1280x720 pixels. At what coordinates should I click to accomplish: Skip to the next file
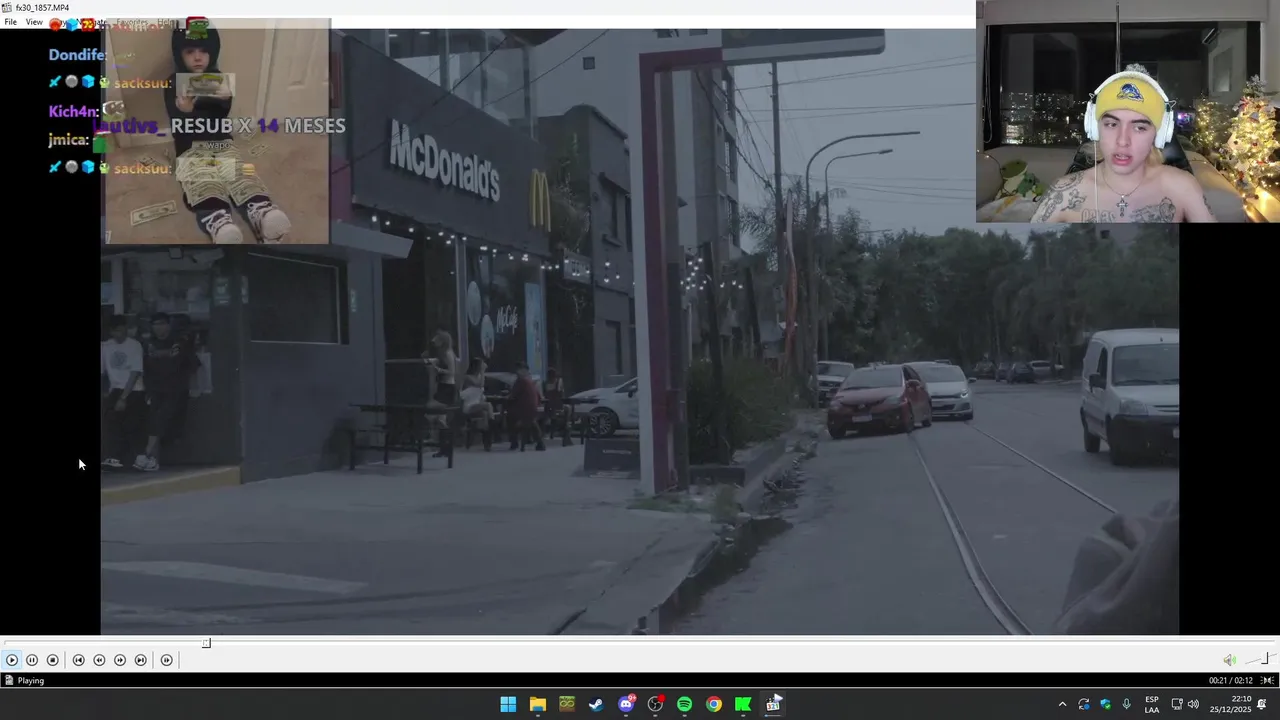point(141,660)
